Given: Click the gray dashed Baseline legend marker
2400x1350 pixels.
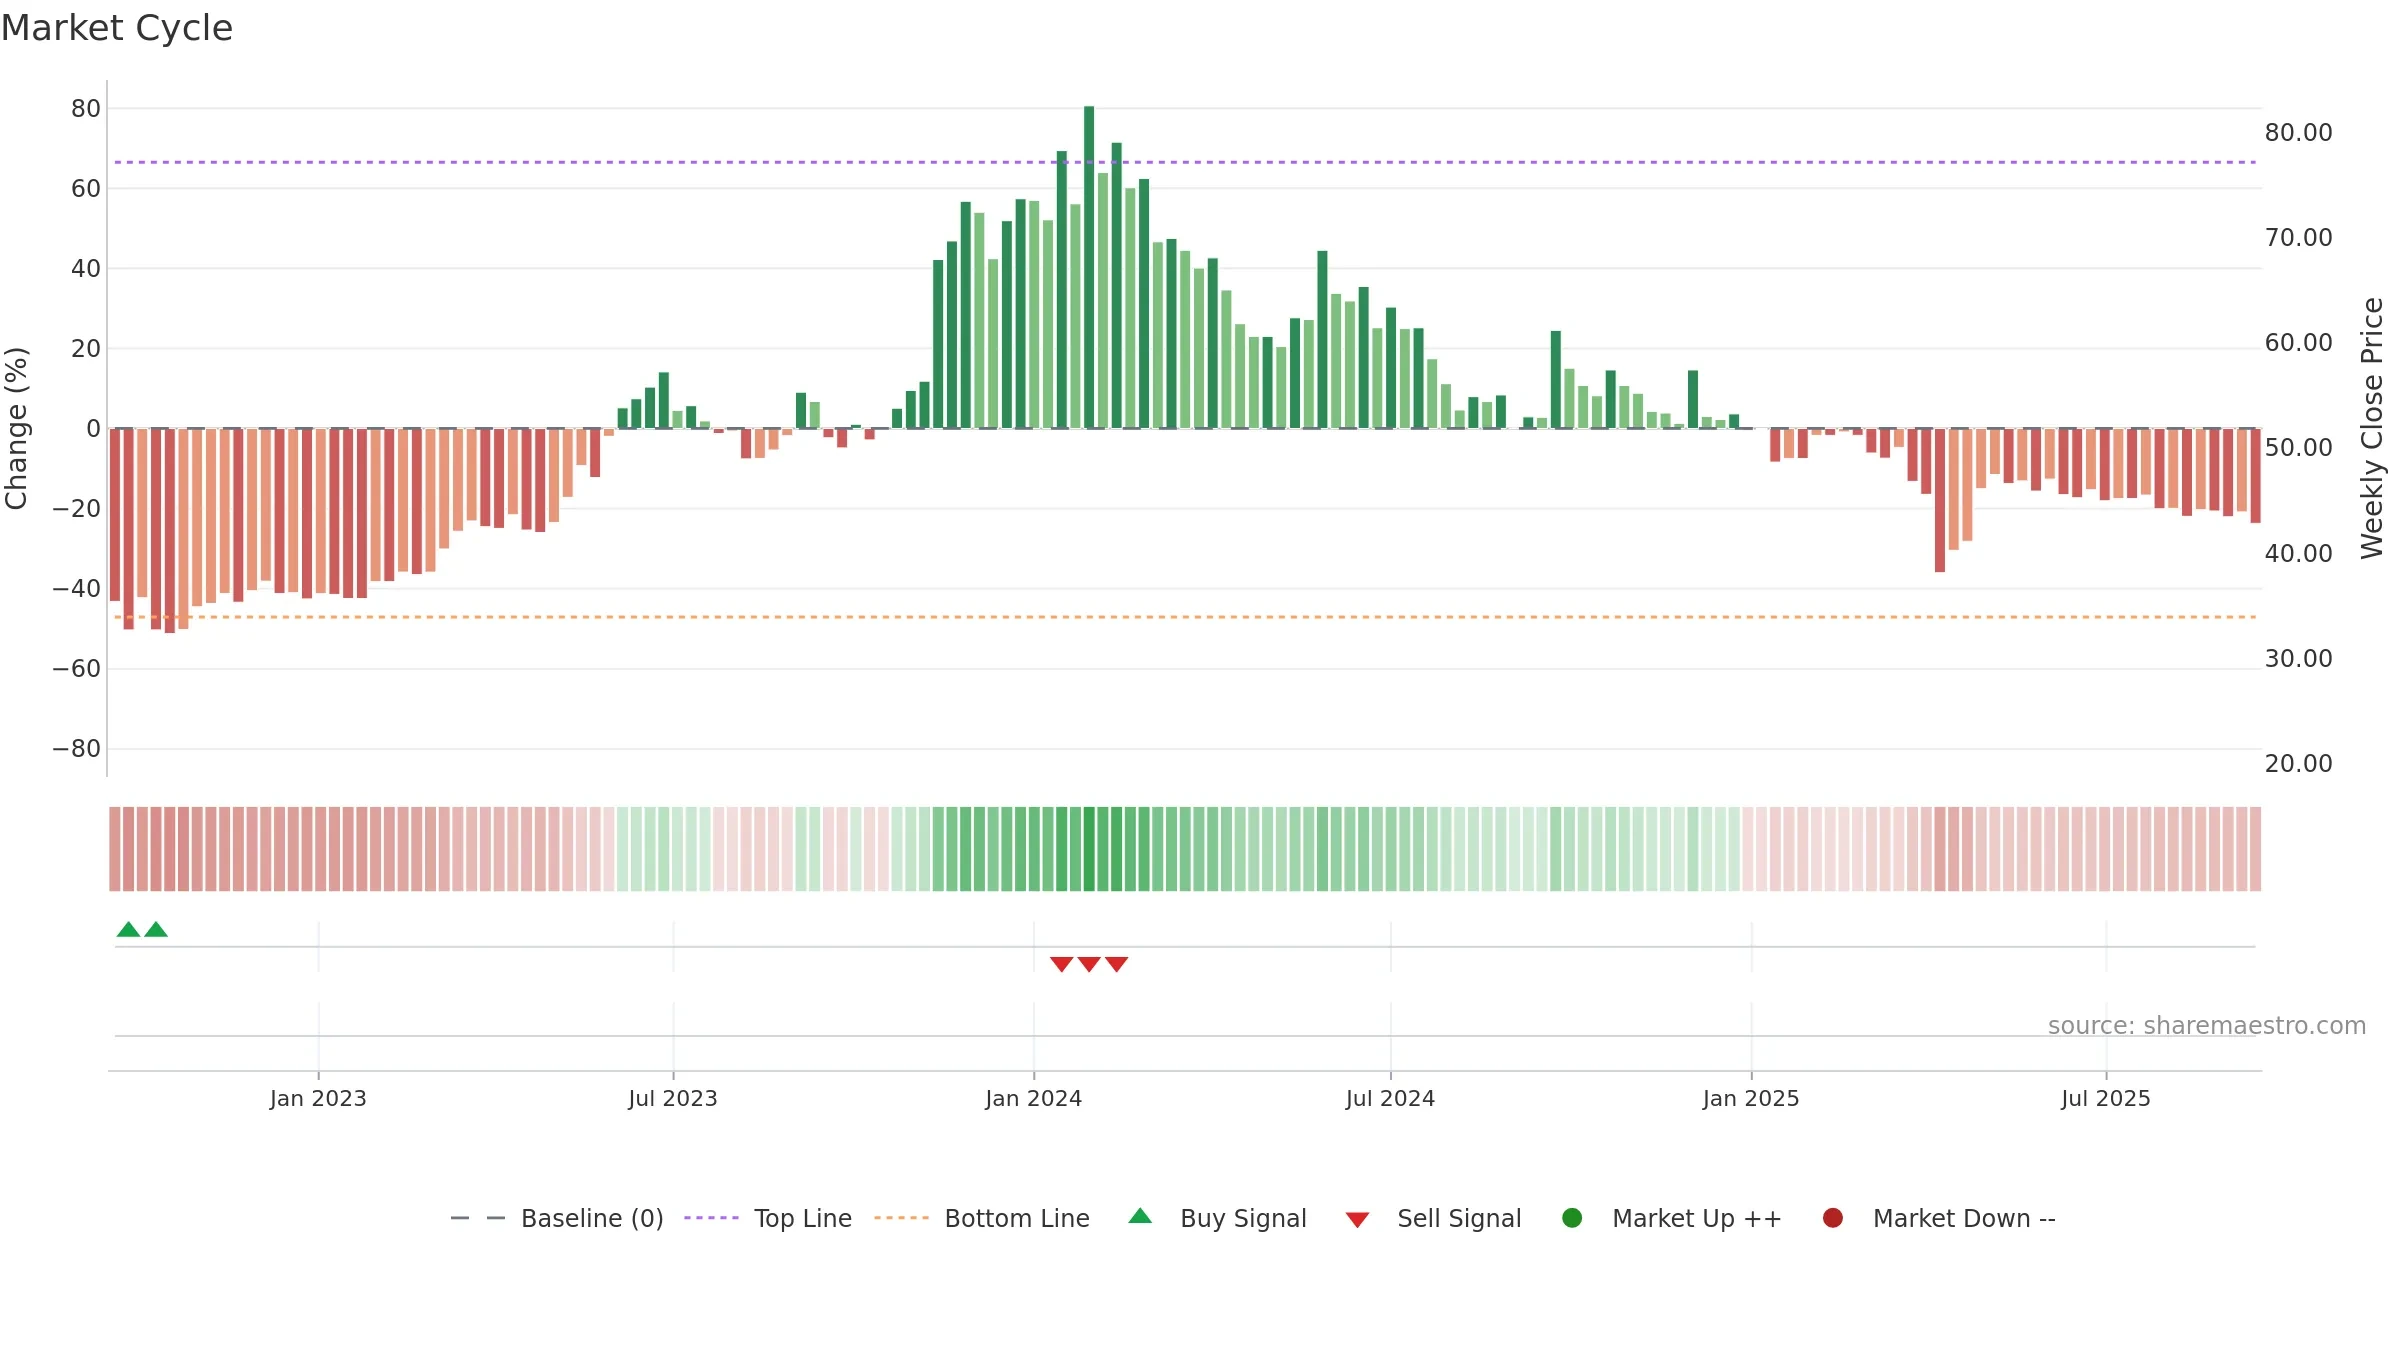Looking at the screenshot, I should click(478, 1218).
